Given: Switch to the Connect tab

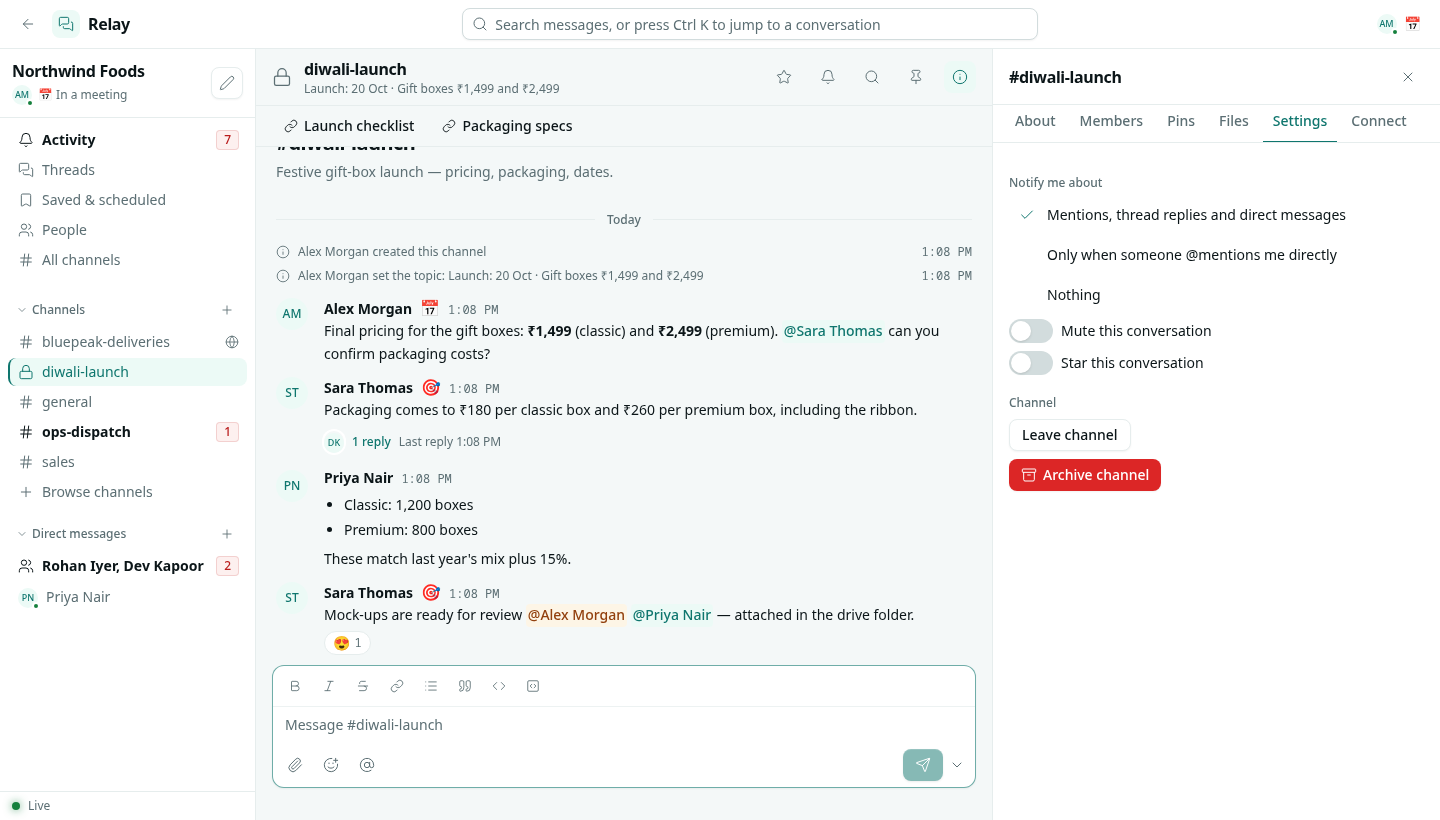Looking at the screenshot, I should click(1379, 121).
